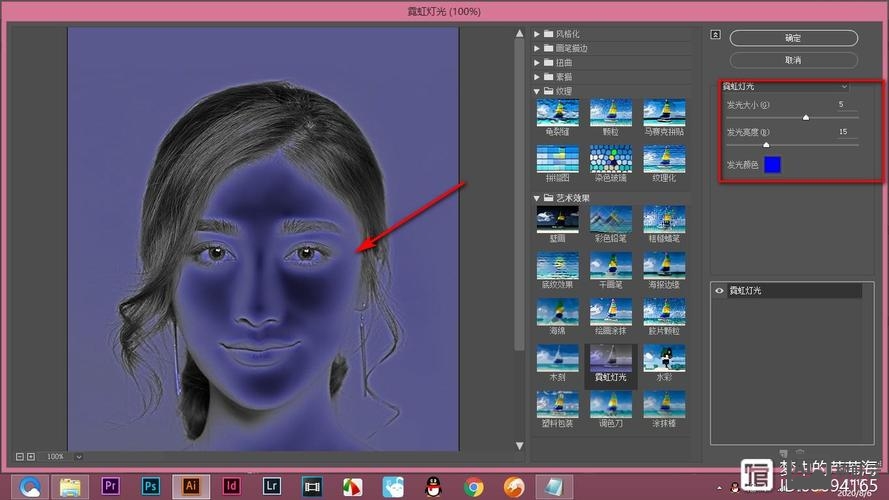Open the zoom percentage dropdown
The width and height of the screenshot is (889, 500).
(79, 456)
